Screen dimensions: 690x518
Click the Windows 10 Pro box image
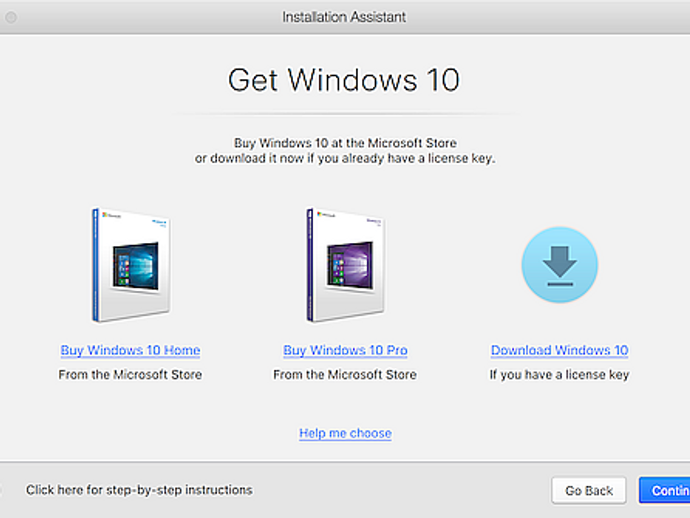345,265
